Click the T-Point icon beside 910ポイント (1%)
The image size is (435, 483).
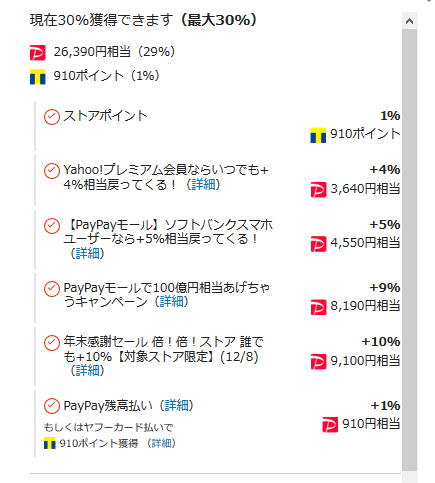(x=38, y=77)
